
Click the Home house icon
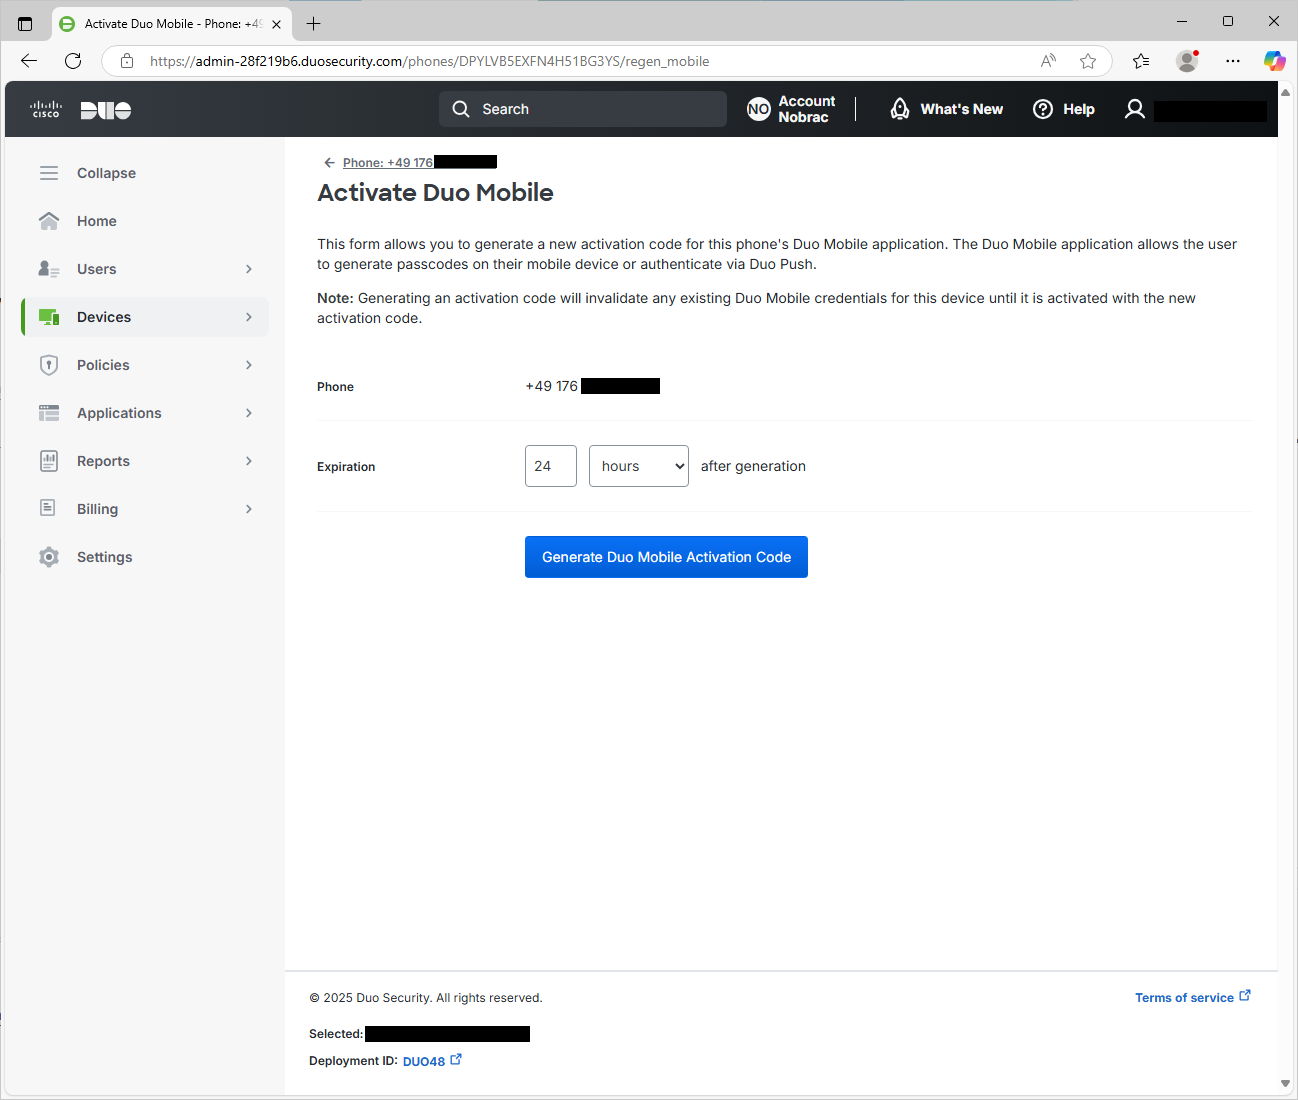coord(49,221)
